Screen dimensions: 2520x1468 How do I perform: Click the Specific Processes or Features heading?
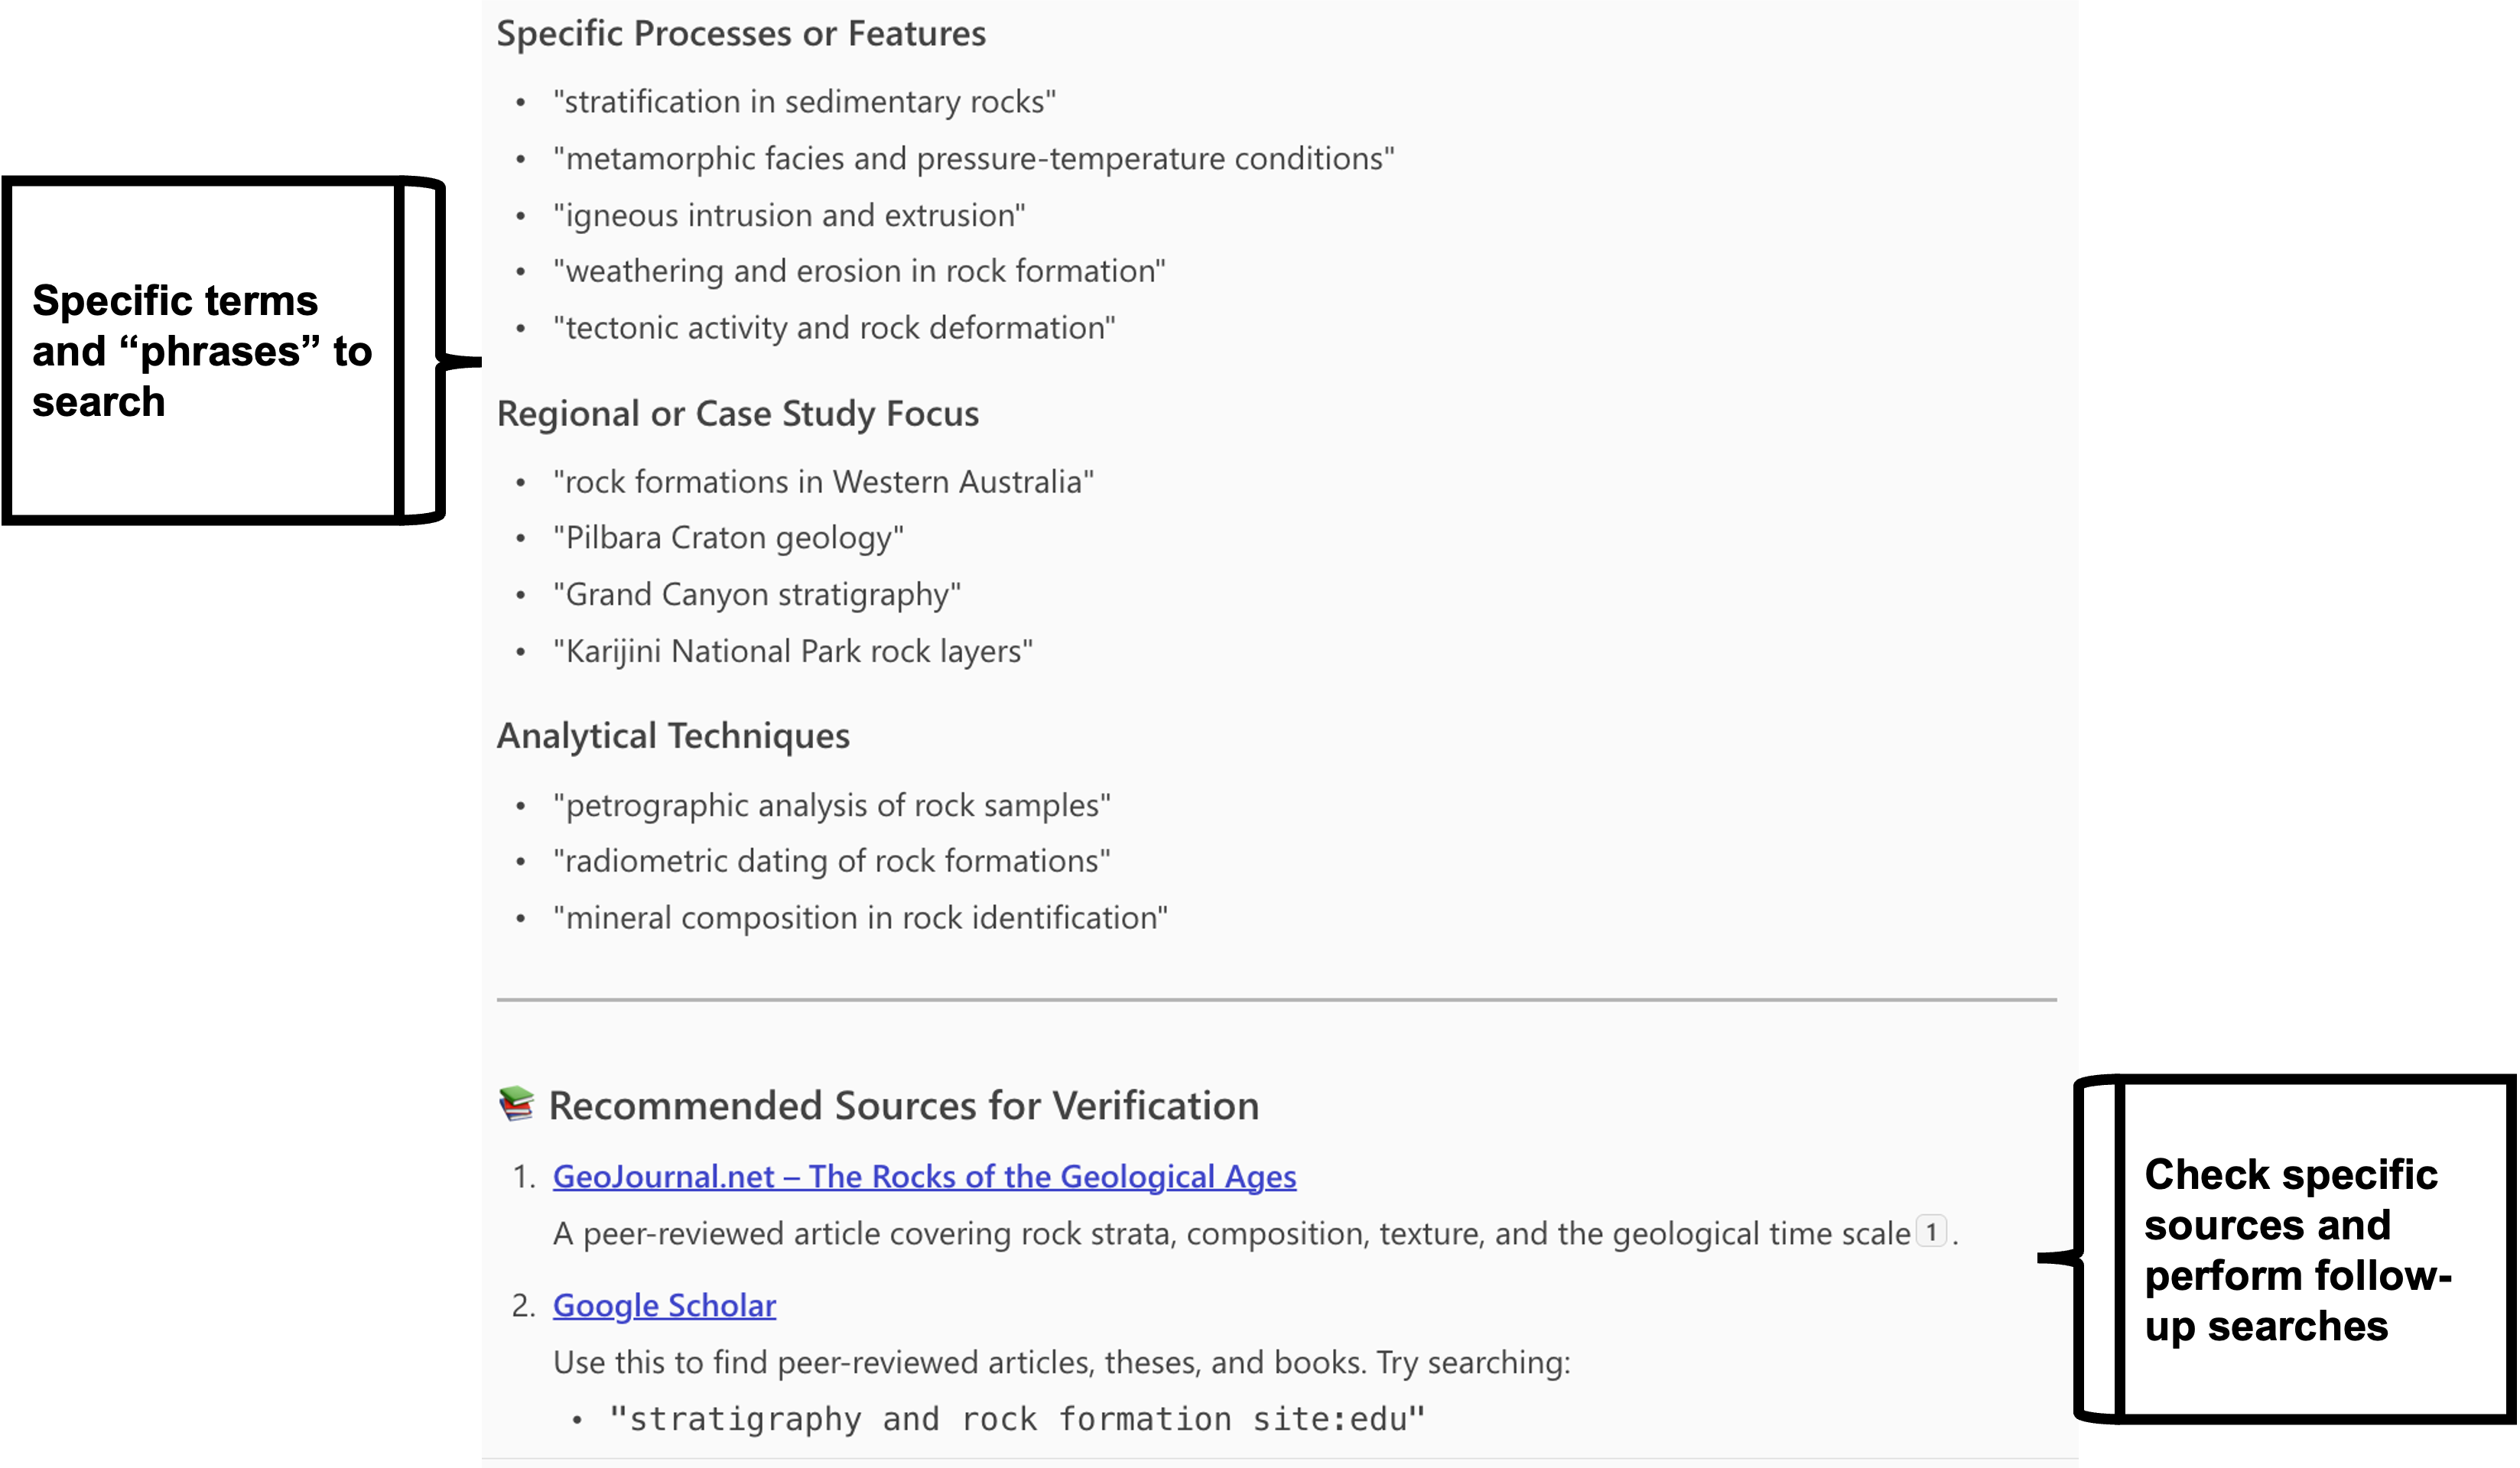[741, 34]
